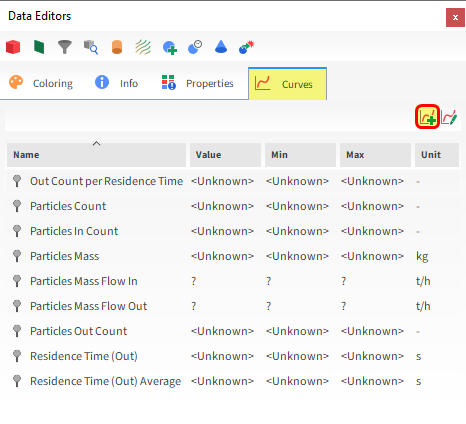This screenshot has height=424, width=466.
Task: Select the green streamlines icon
Action: pos(143,47)
